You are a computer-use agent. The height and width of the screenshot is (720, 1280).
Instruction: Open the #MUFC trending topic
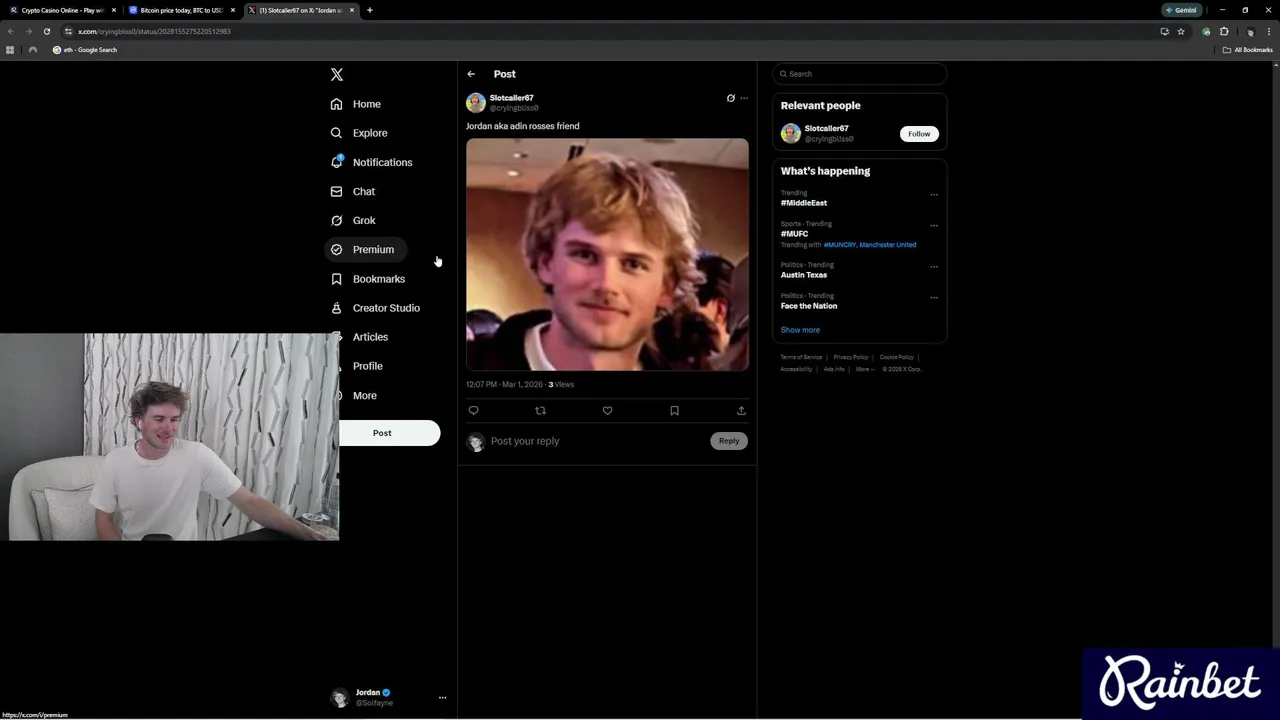pos(794,234)
